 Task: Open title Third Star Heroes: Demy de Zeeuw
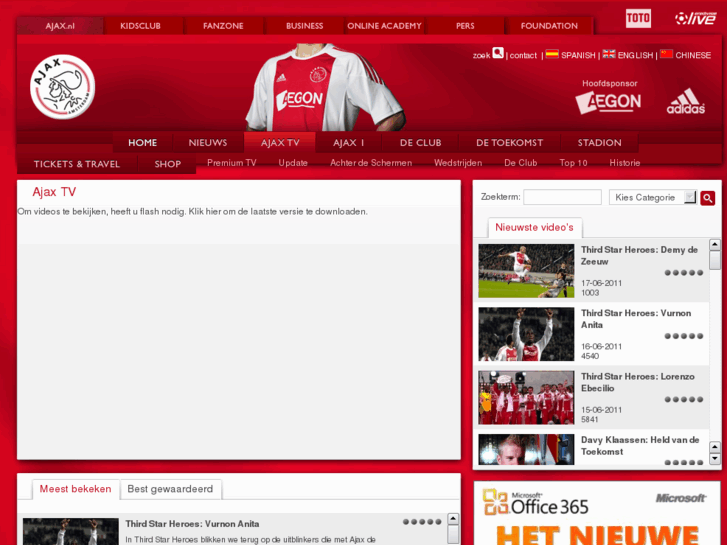[x=639, y=256]
